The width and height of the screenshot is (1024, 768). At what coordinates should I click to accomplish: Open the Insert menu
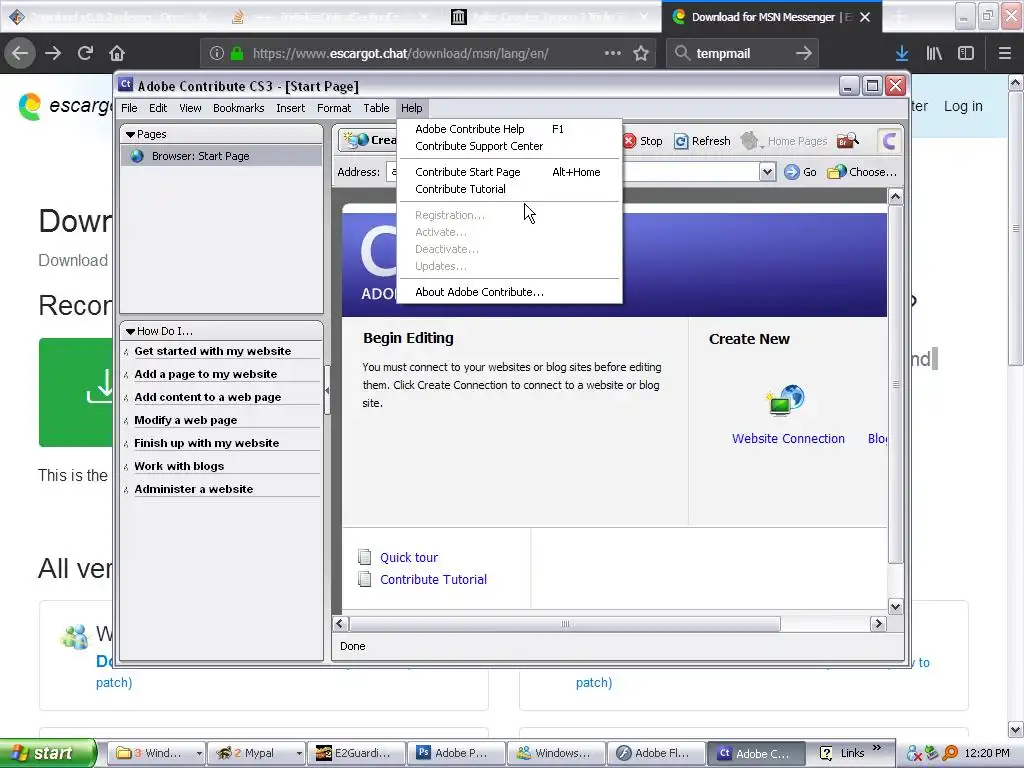[291, 108]
